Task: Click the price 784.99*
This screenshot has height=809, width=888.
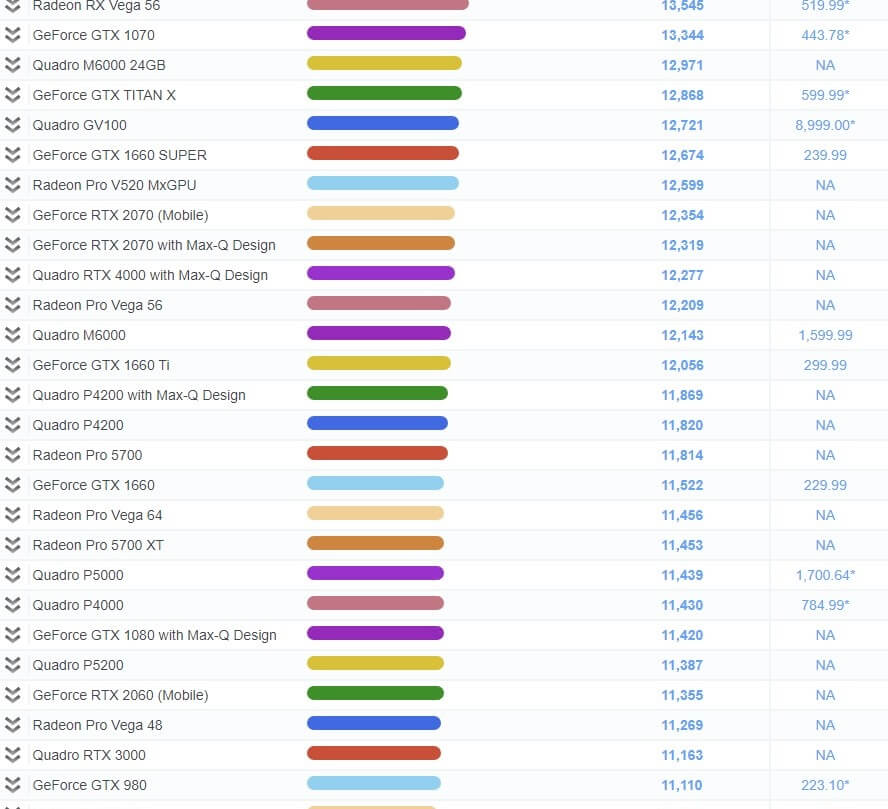Action: 825,605
